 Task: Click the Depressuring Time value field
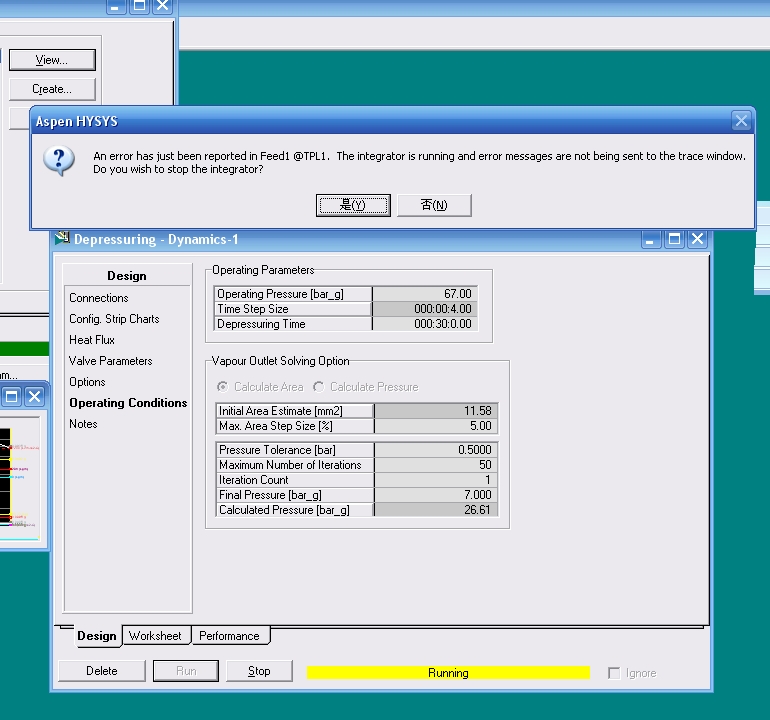425,324
